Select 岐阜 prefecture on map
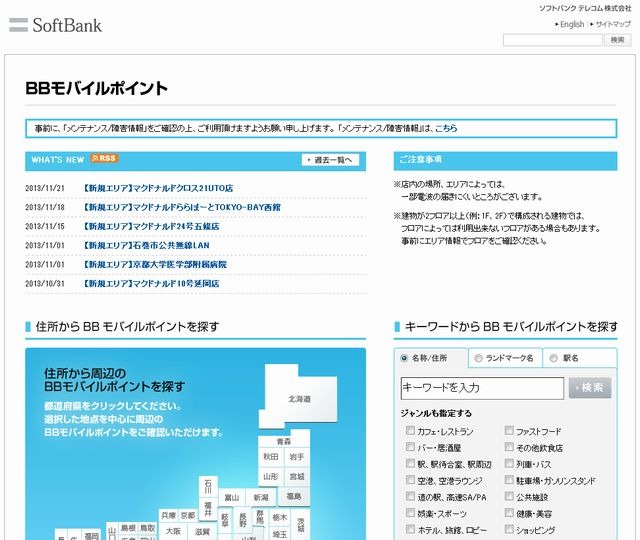This screenshot has width=640, height=540. pyautogui.click(x=225, y=520)
